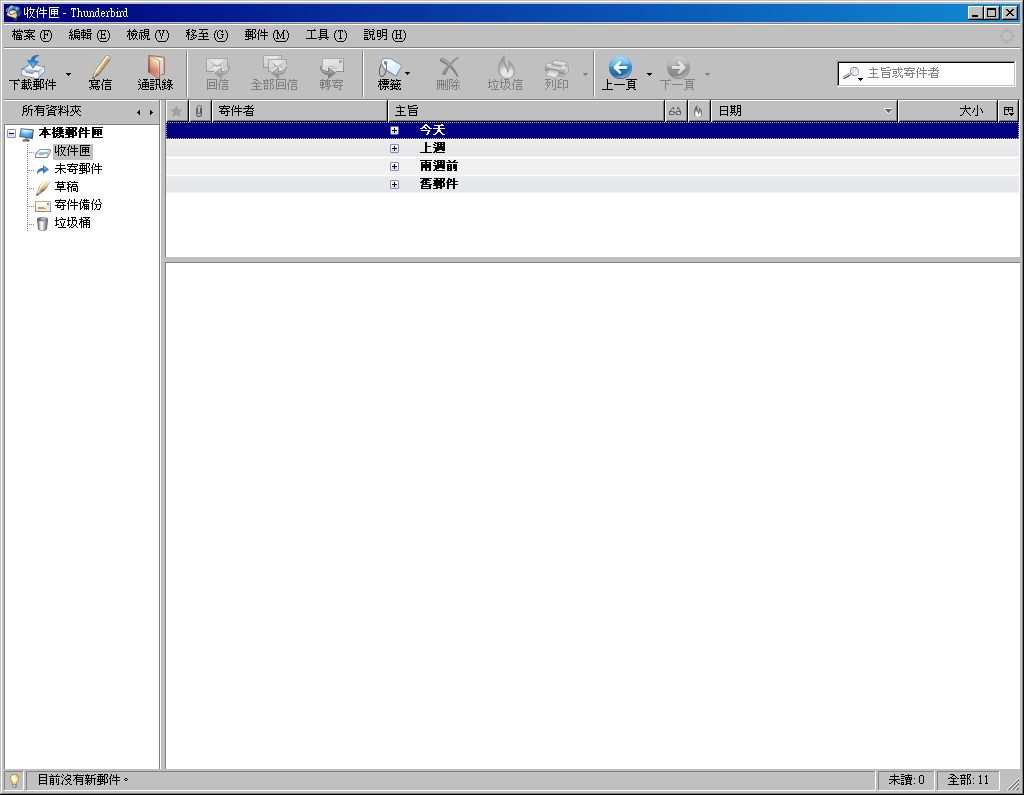The width and height of the screenshot is (1024, 795).
Task: Open the 檔案 menu
Action: coord(32,35)
